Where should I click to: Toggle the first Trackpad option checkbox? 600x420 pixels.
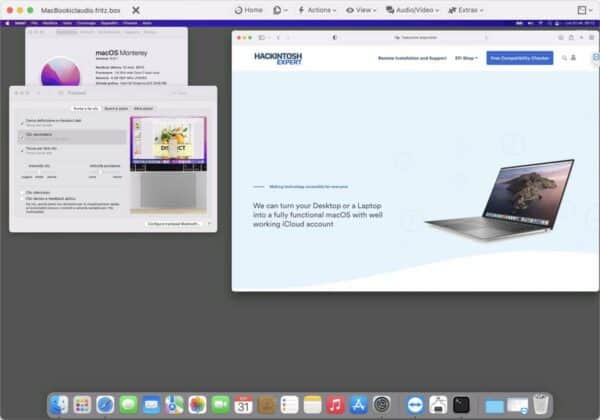[22, 123]
